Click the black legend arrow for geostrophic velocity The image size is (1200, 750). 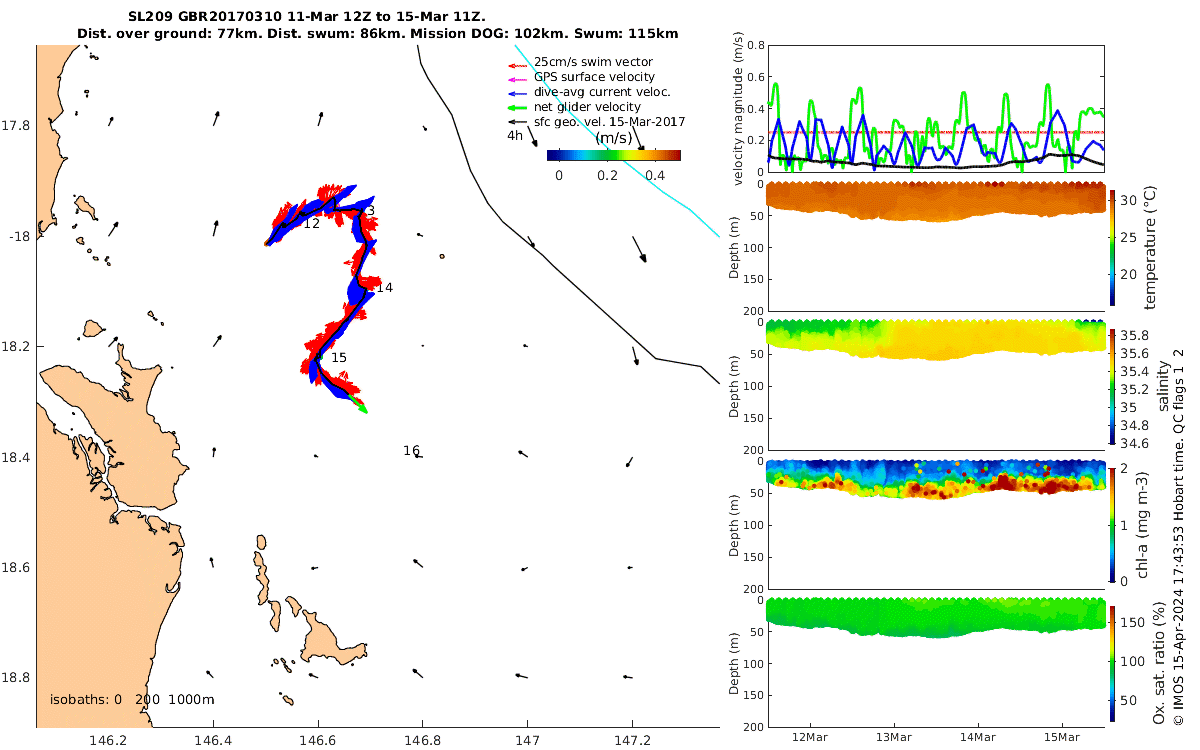518,121
